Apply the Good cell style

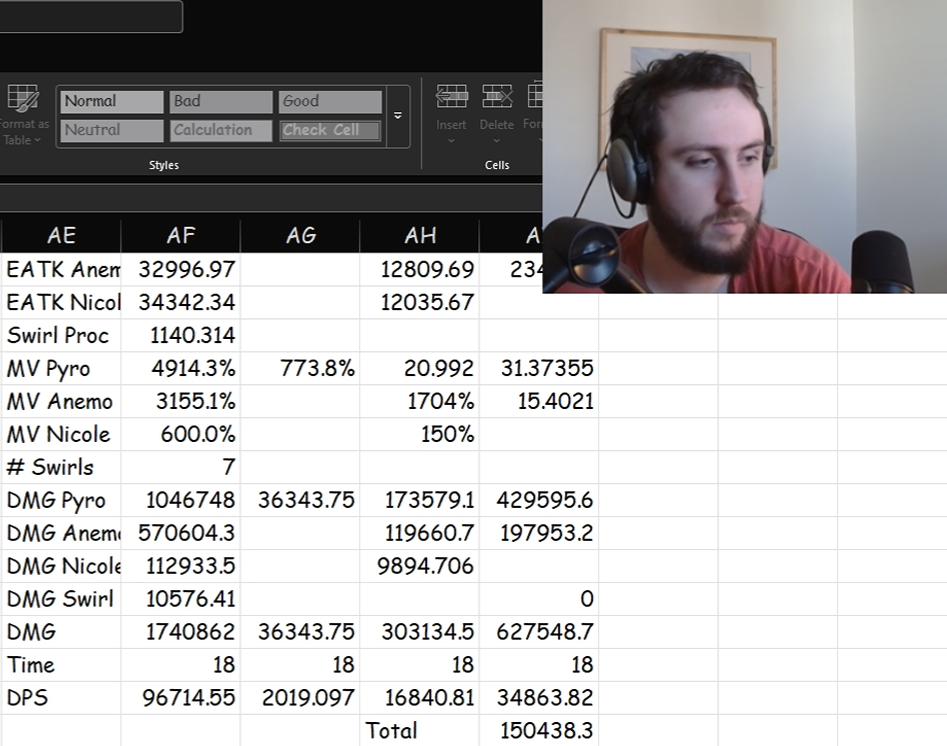330,101
